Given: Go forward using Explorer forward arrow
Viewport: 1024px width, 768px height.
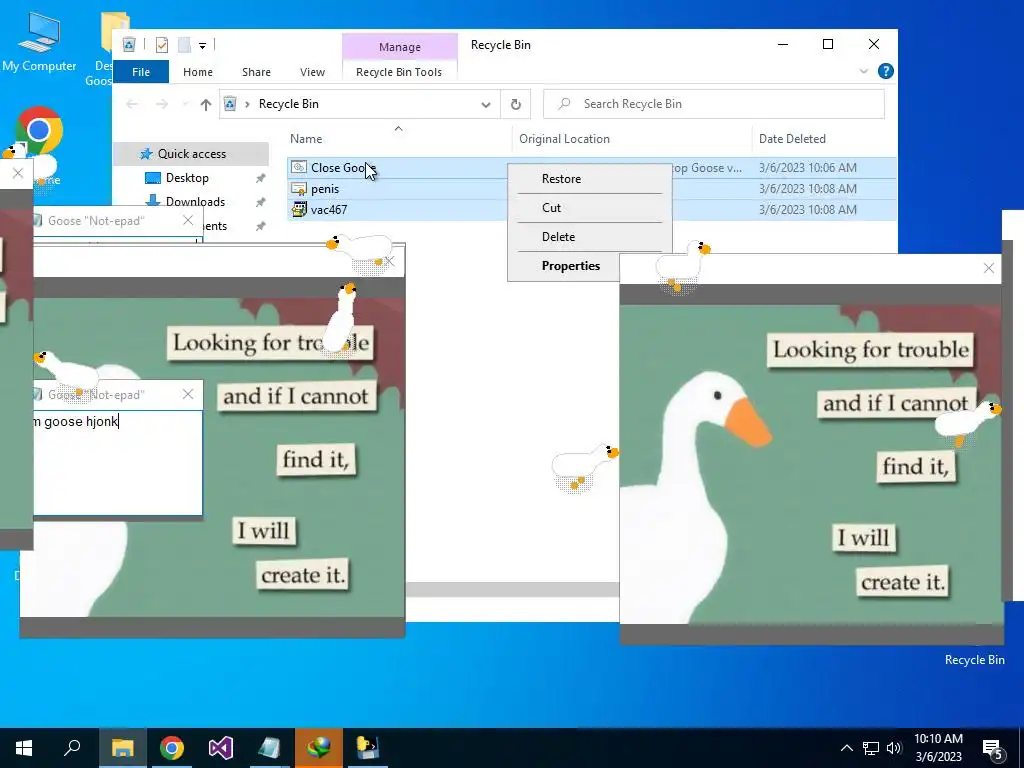Looking at the screenshot, I should point(162,104).
